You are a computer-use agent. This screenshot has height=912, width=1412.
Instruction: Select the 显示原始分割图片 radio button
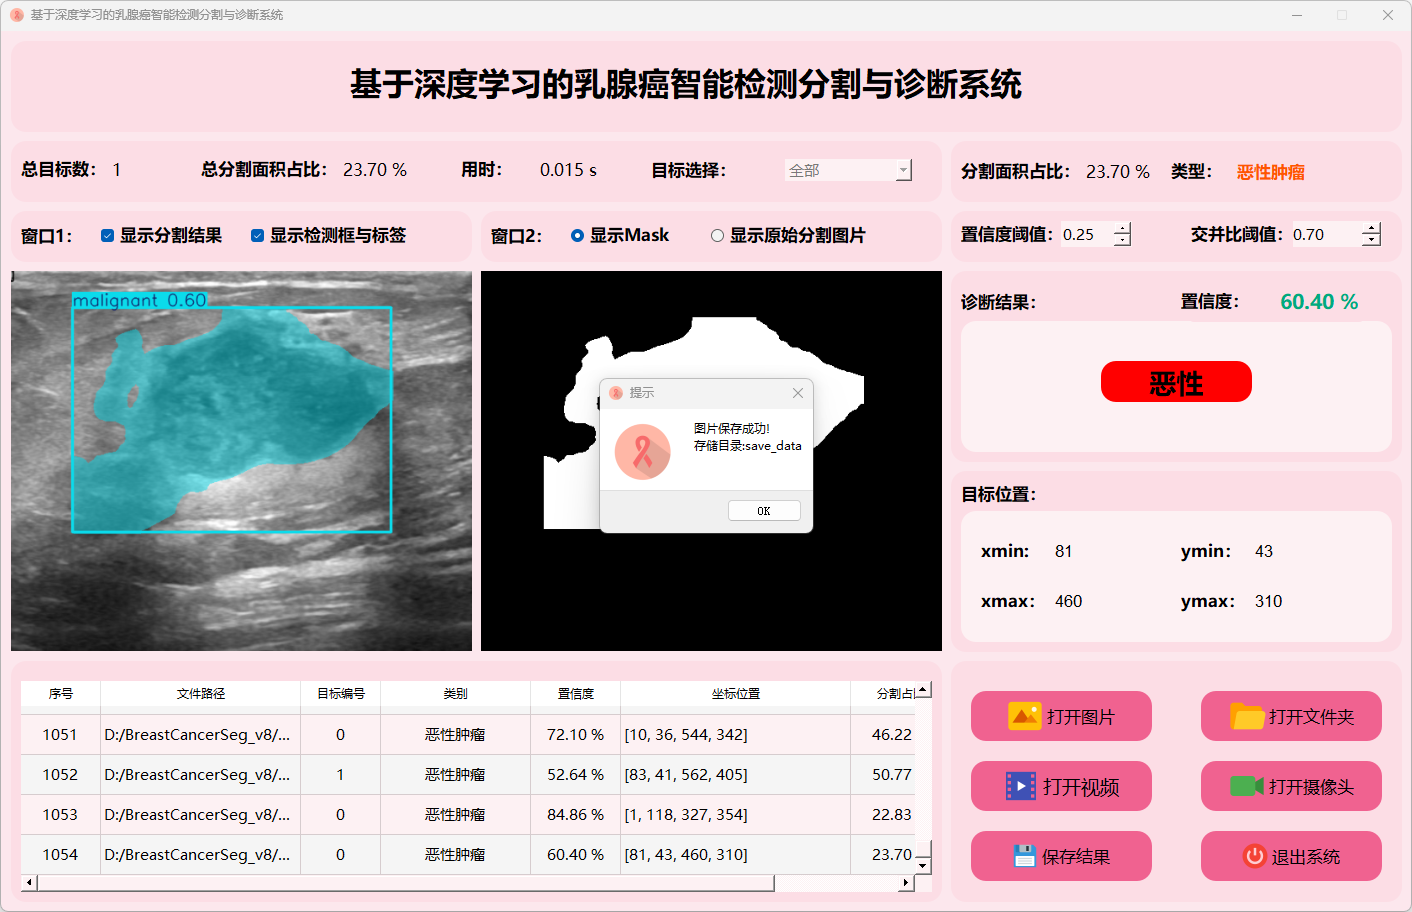coord(717,236)
